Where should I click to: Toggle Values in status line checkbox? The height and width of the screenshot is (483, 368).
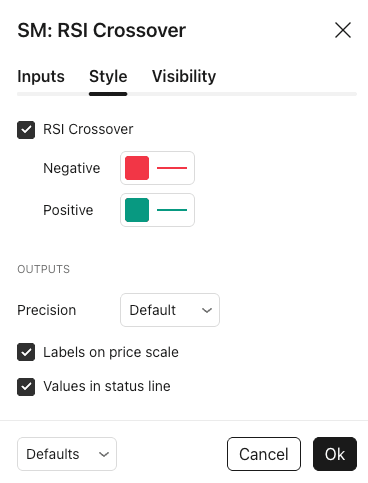coord(26,387)
